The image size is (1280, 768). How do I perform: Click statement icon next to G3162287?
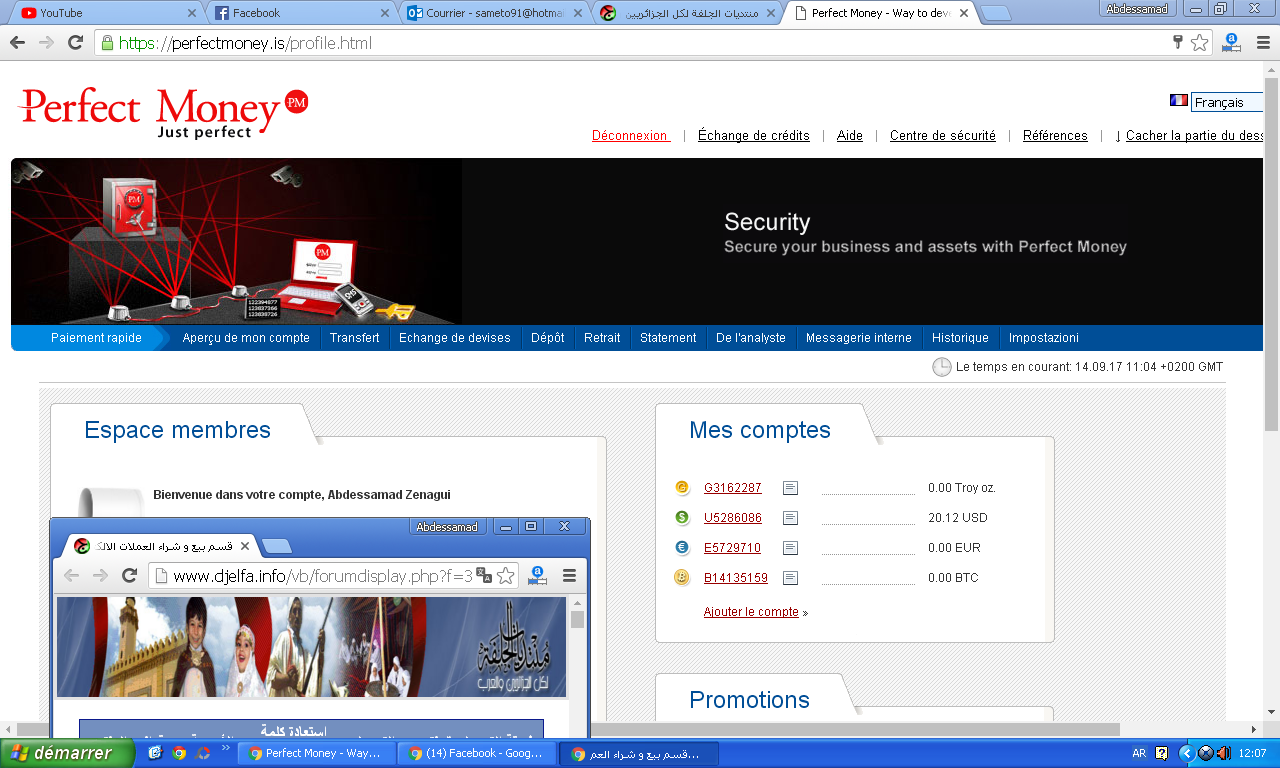pos(790,488)
